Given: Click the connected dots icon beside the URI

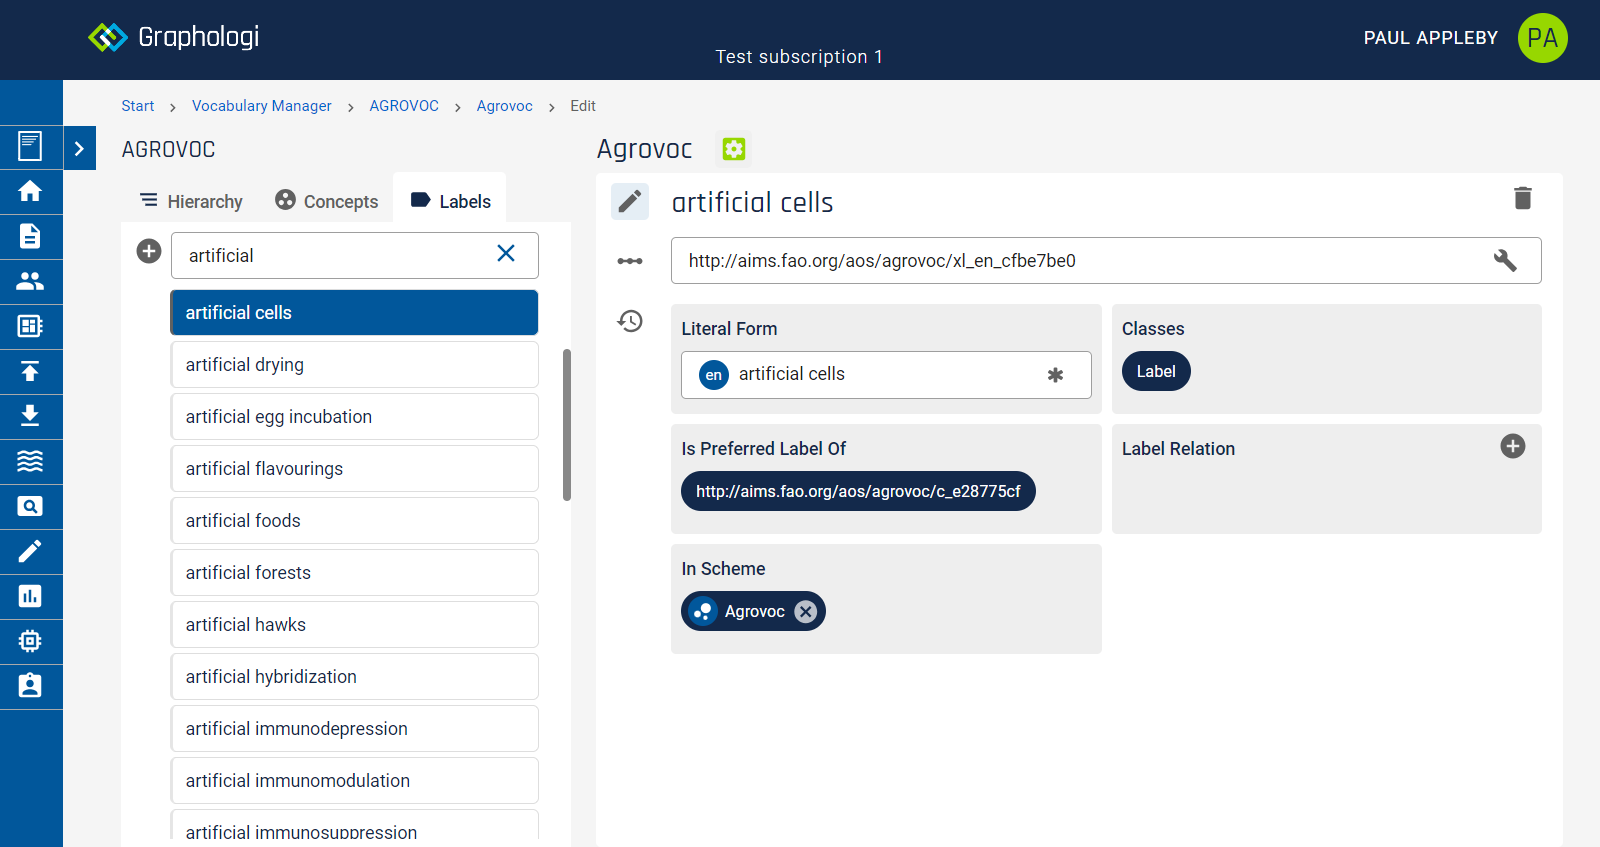Looking at the screenshot, I should pos(630,261).
